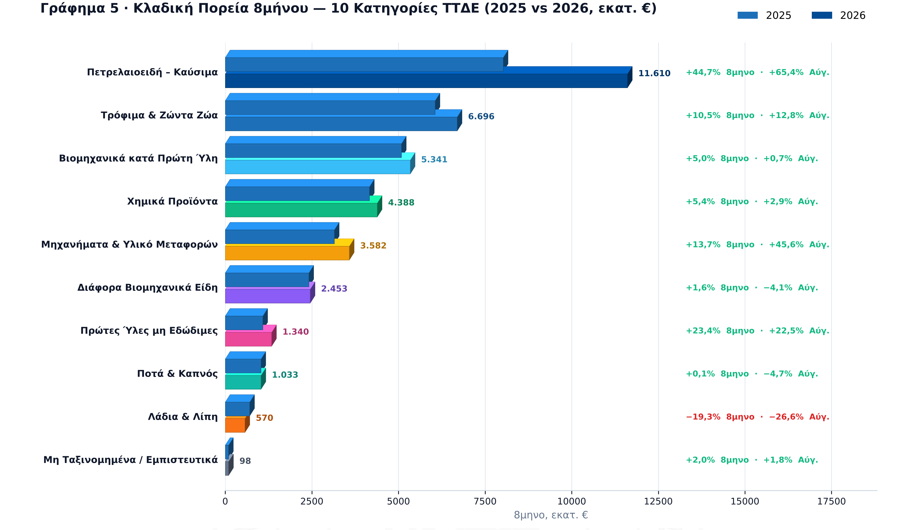
Task: Click the Πετρελαιοειδή – Καύσιμα category label
Action: point(153,73)
